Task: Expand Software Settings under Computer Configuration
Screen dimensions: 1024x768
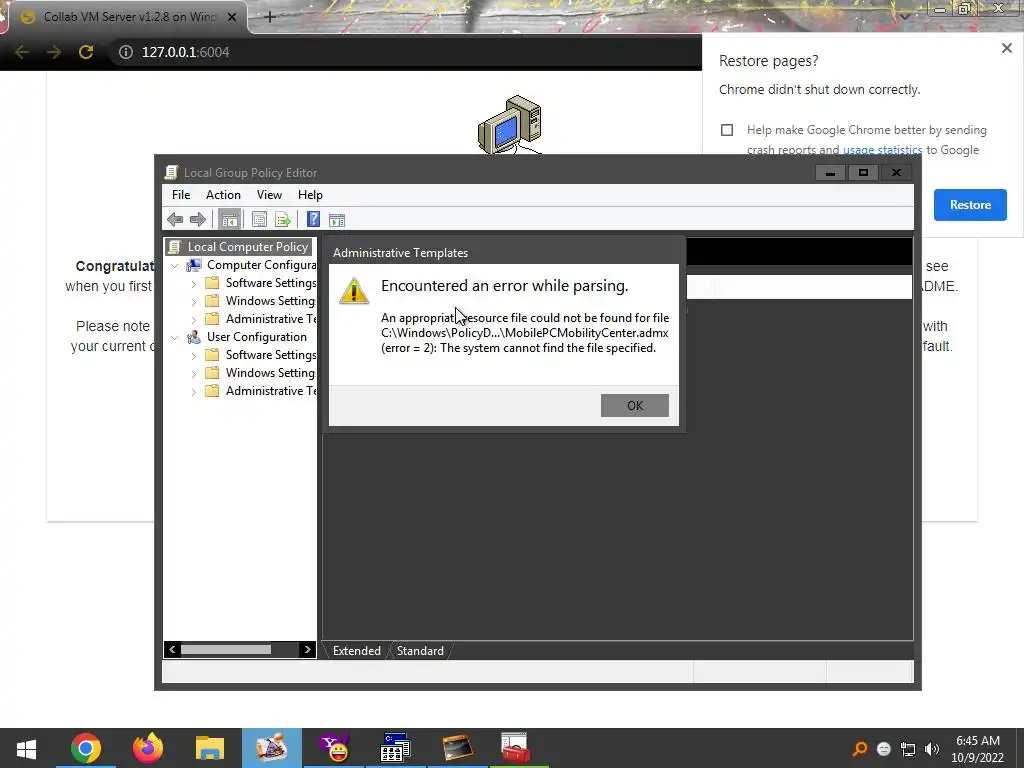Action: pyautogui.click(x=193, y=284)
